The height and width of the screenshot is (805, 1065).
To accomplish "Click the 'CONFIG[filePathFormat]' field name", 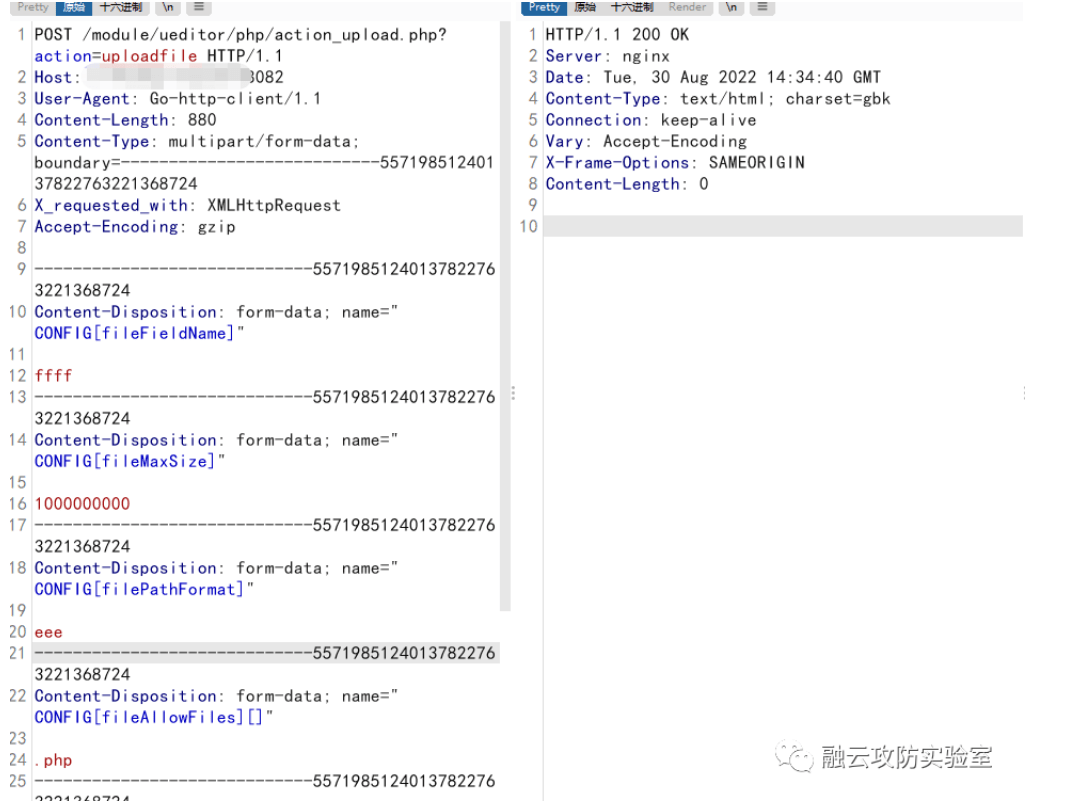I will [139, 589].
